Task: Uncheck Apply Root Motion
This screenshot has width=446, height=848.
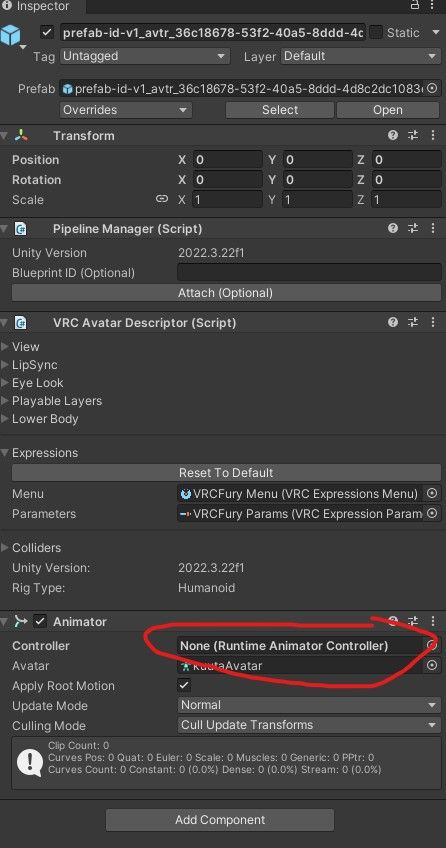Action: (x=184, y=685)
